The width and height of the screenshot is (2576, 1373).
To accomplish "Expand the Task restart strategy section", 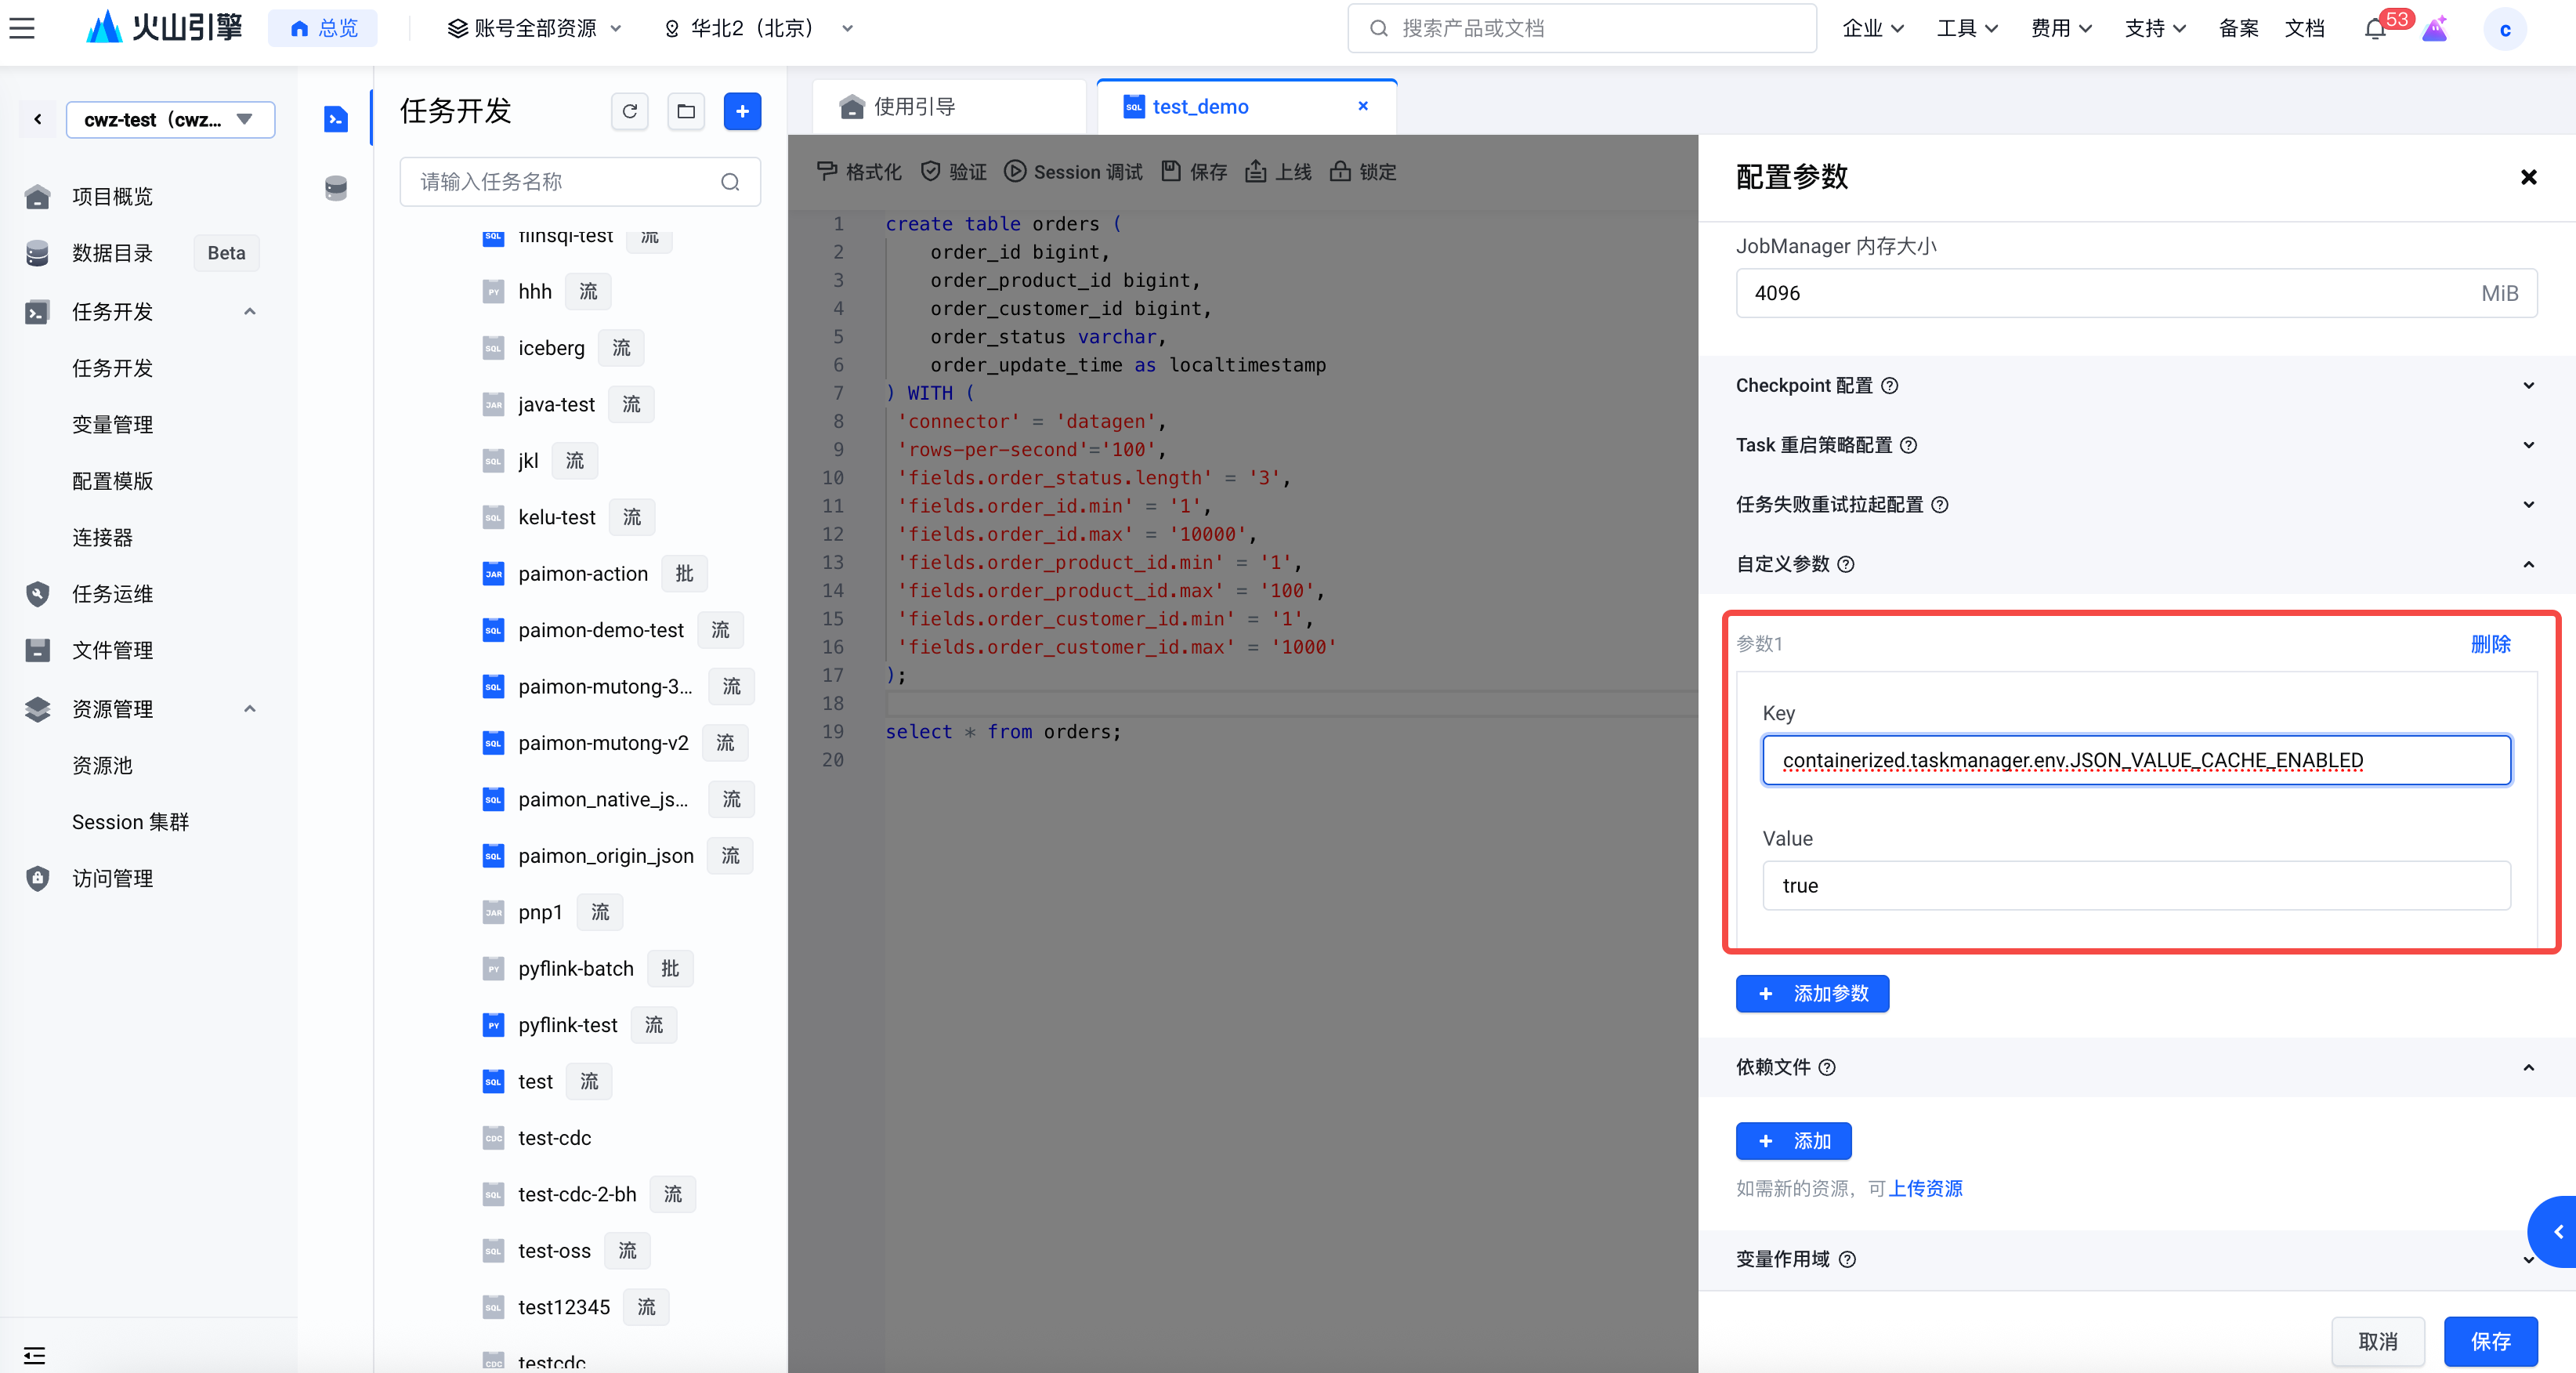I will (x=2528, y=445).
